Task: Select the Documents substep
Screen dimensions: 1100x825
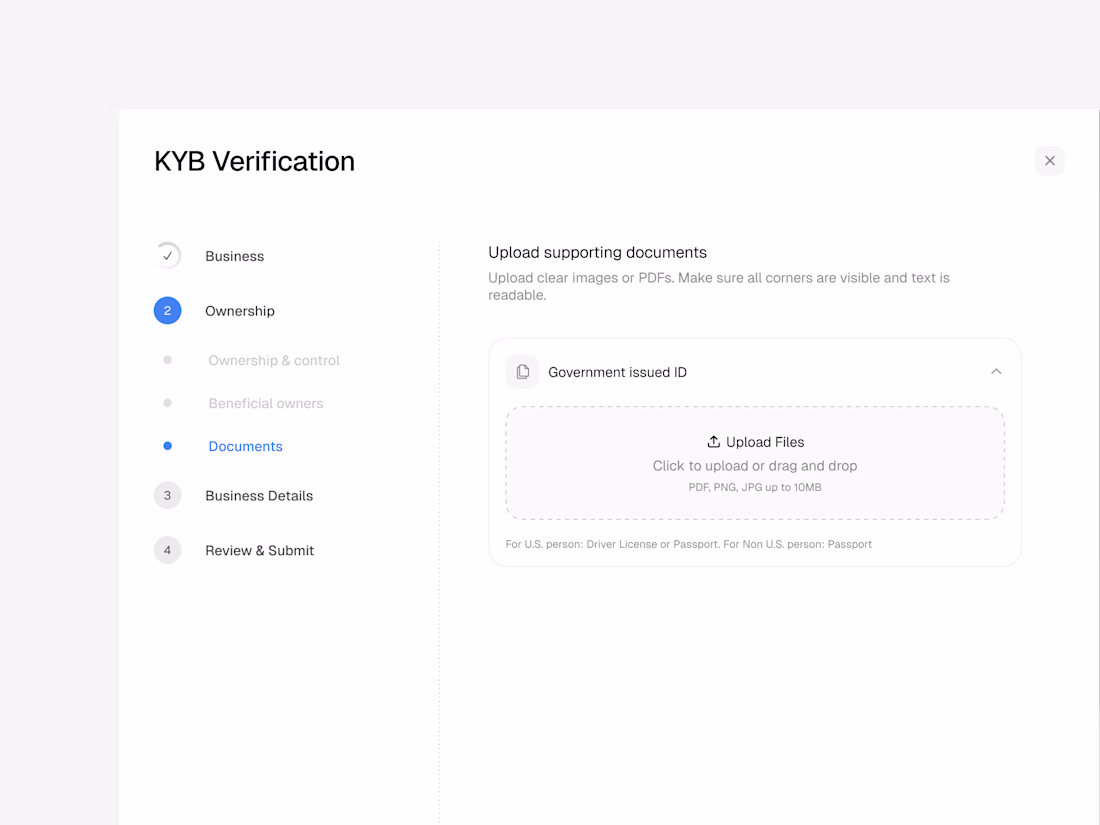Action: click(245, 446)
